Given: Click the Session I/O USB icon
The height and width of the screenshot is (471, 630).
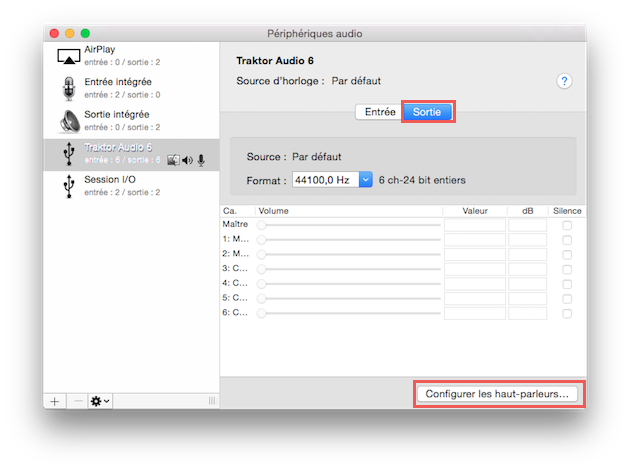Looking at the screenshot, I should (x=69, y=186).
